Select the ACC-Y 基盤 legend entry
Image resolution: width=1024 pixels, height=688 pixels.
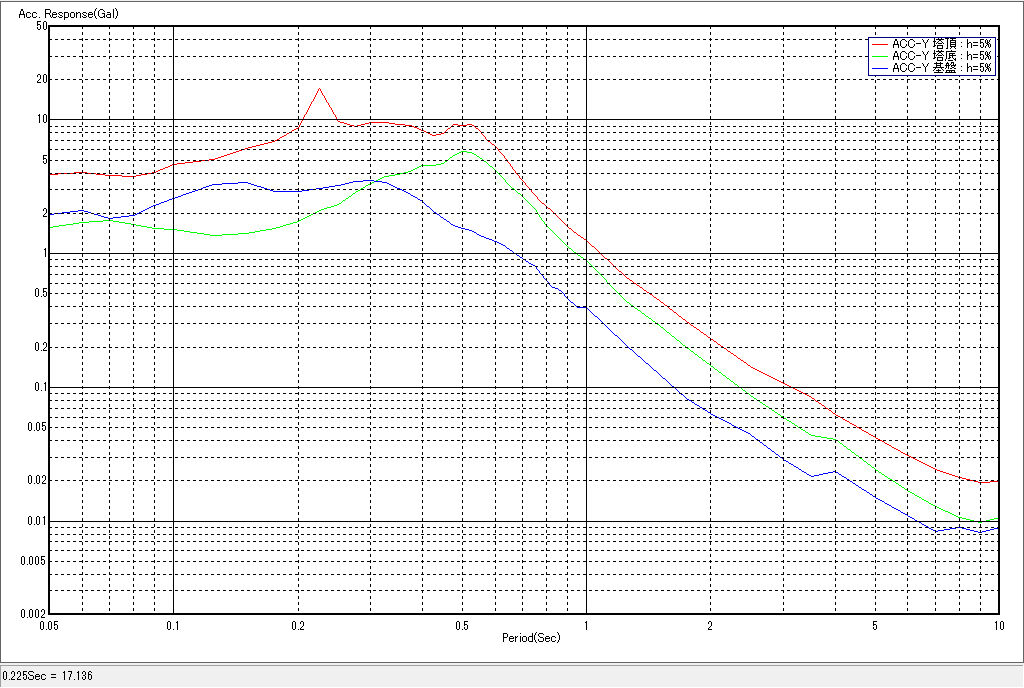point(941,68)
